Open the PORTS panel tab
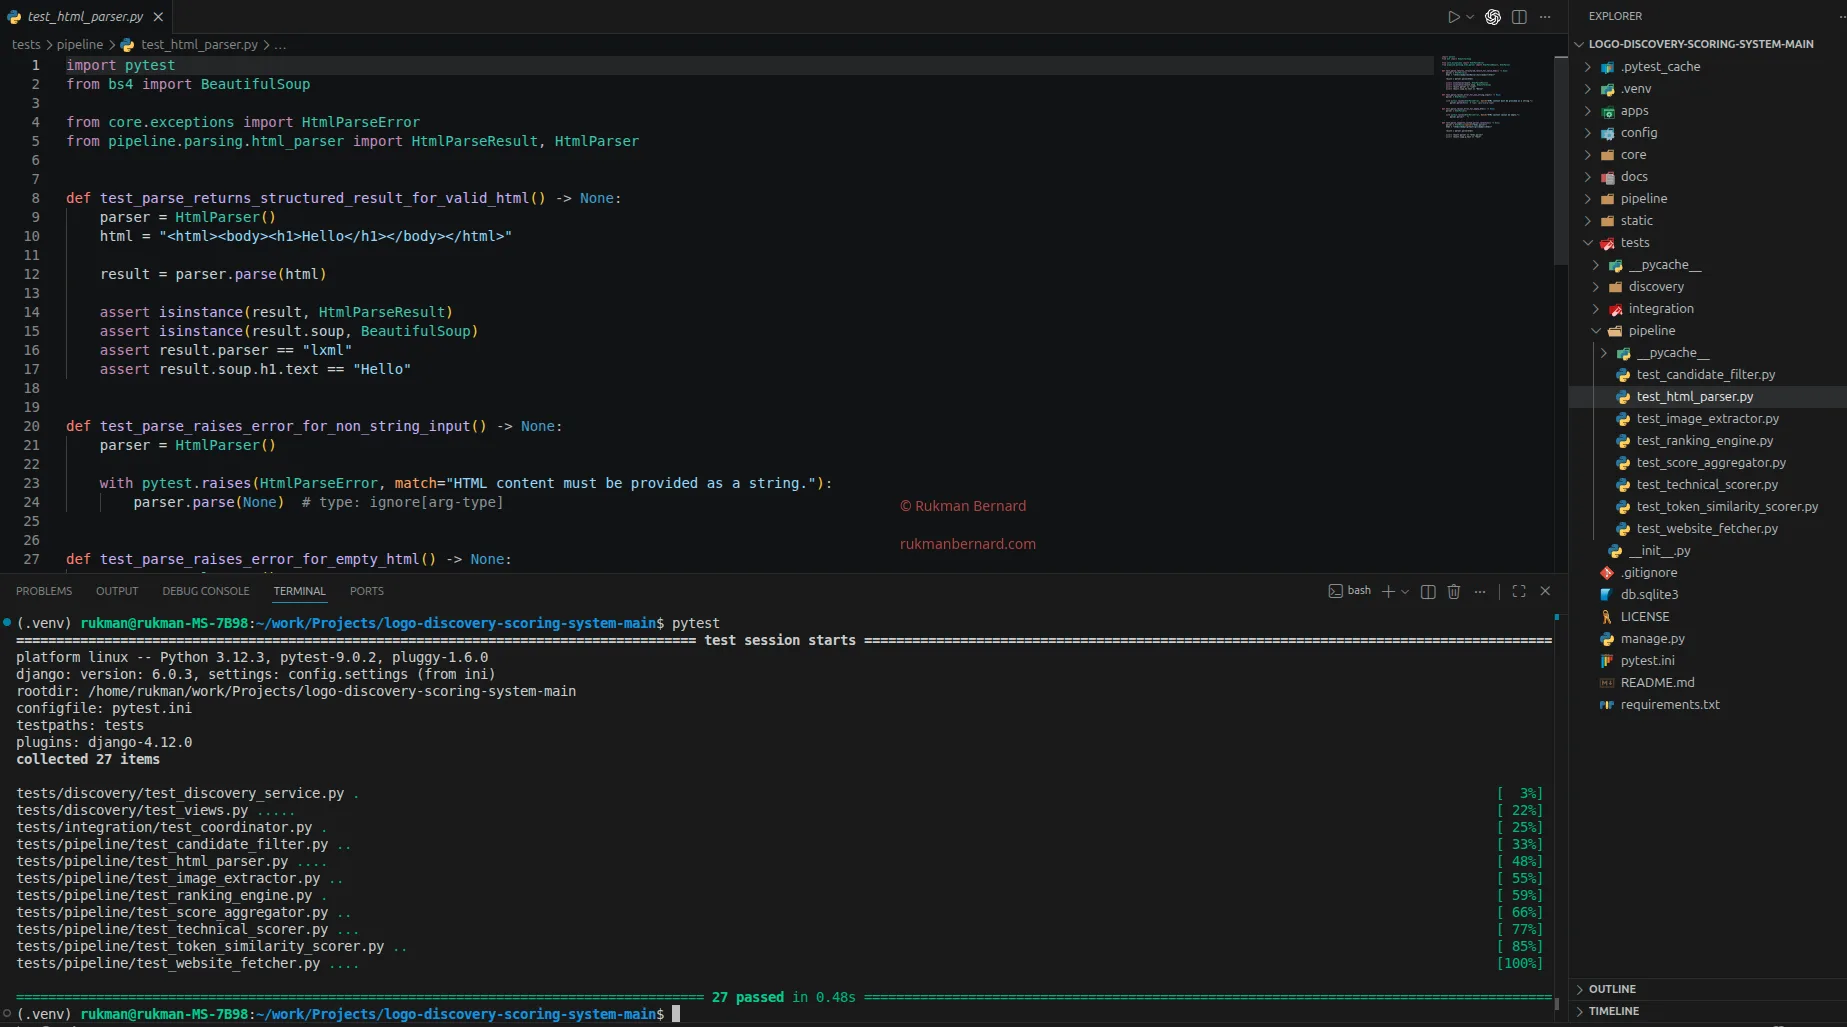The width and height of the screenshot is (1847, 1027). (x=367, y=591)
